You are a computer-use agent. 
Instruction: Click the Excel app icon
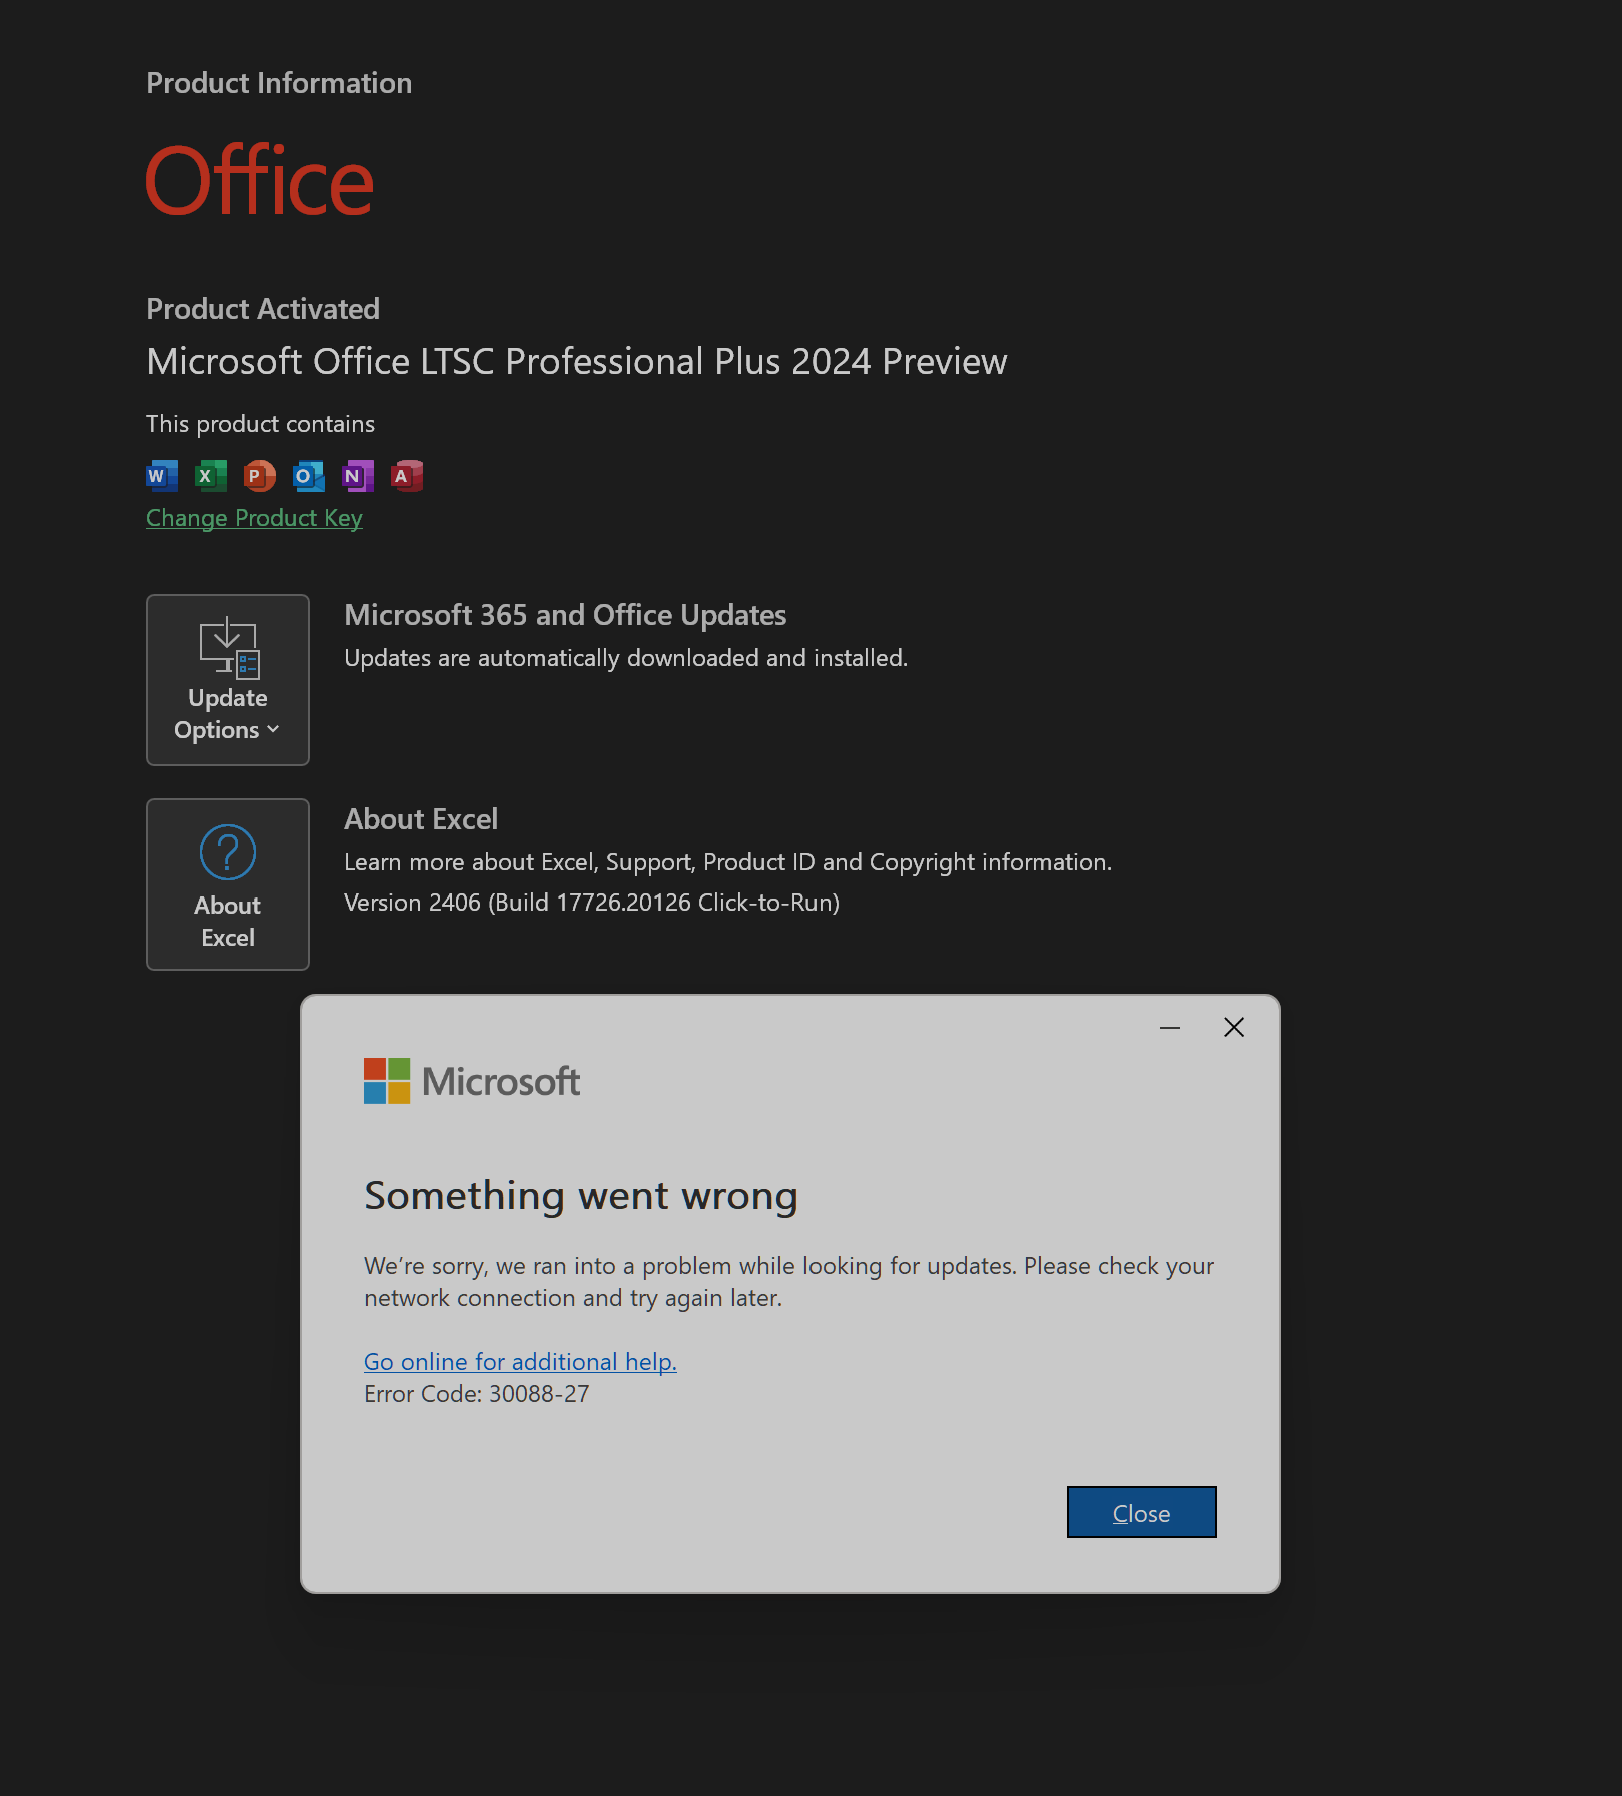pos(211,476)
